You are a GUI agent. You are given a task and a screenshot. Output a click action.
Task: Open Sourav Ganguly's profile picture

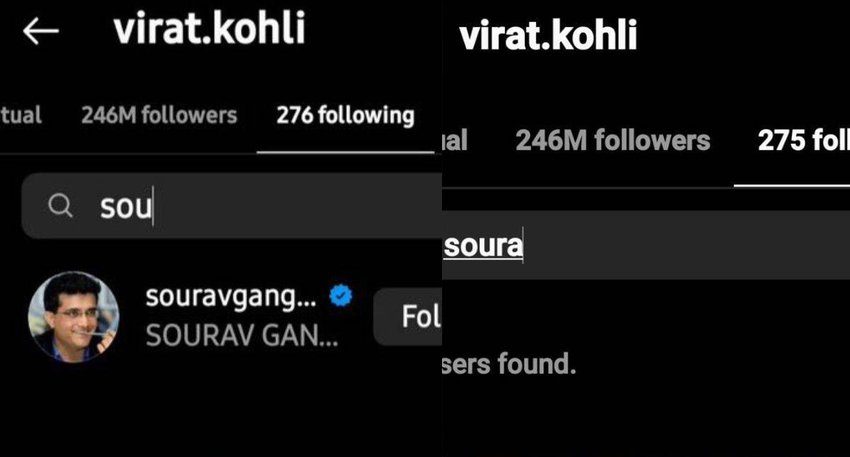click(x=74, y=317)
